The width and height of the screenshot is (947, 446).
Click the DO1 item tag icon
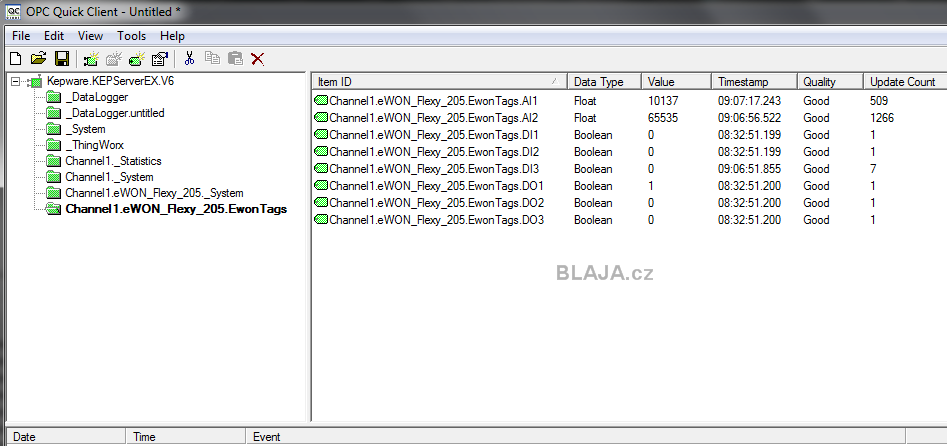(321, 186)
